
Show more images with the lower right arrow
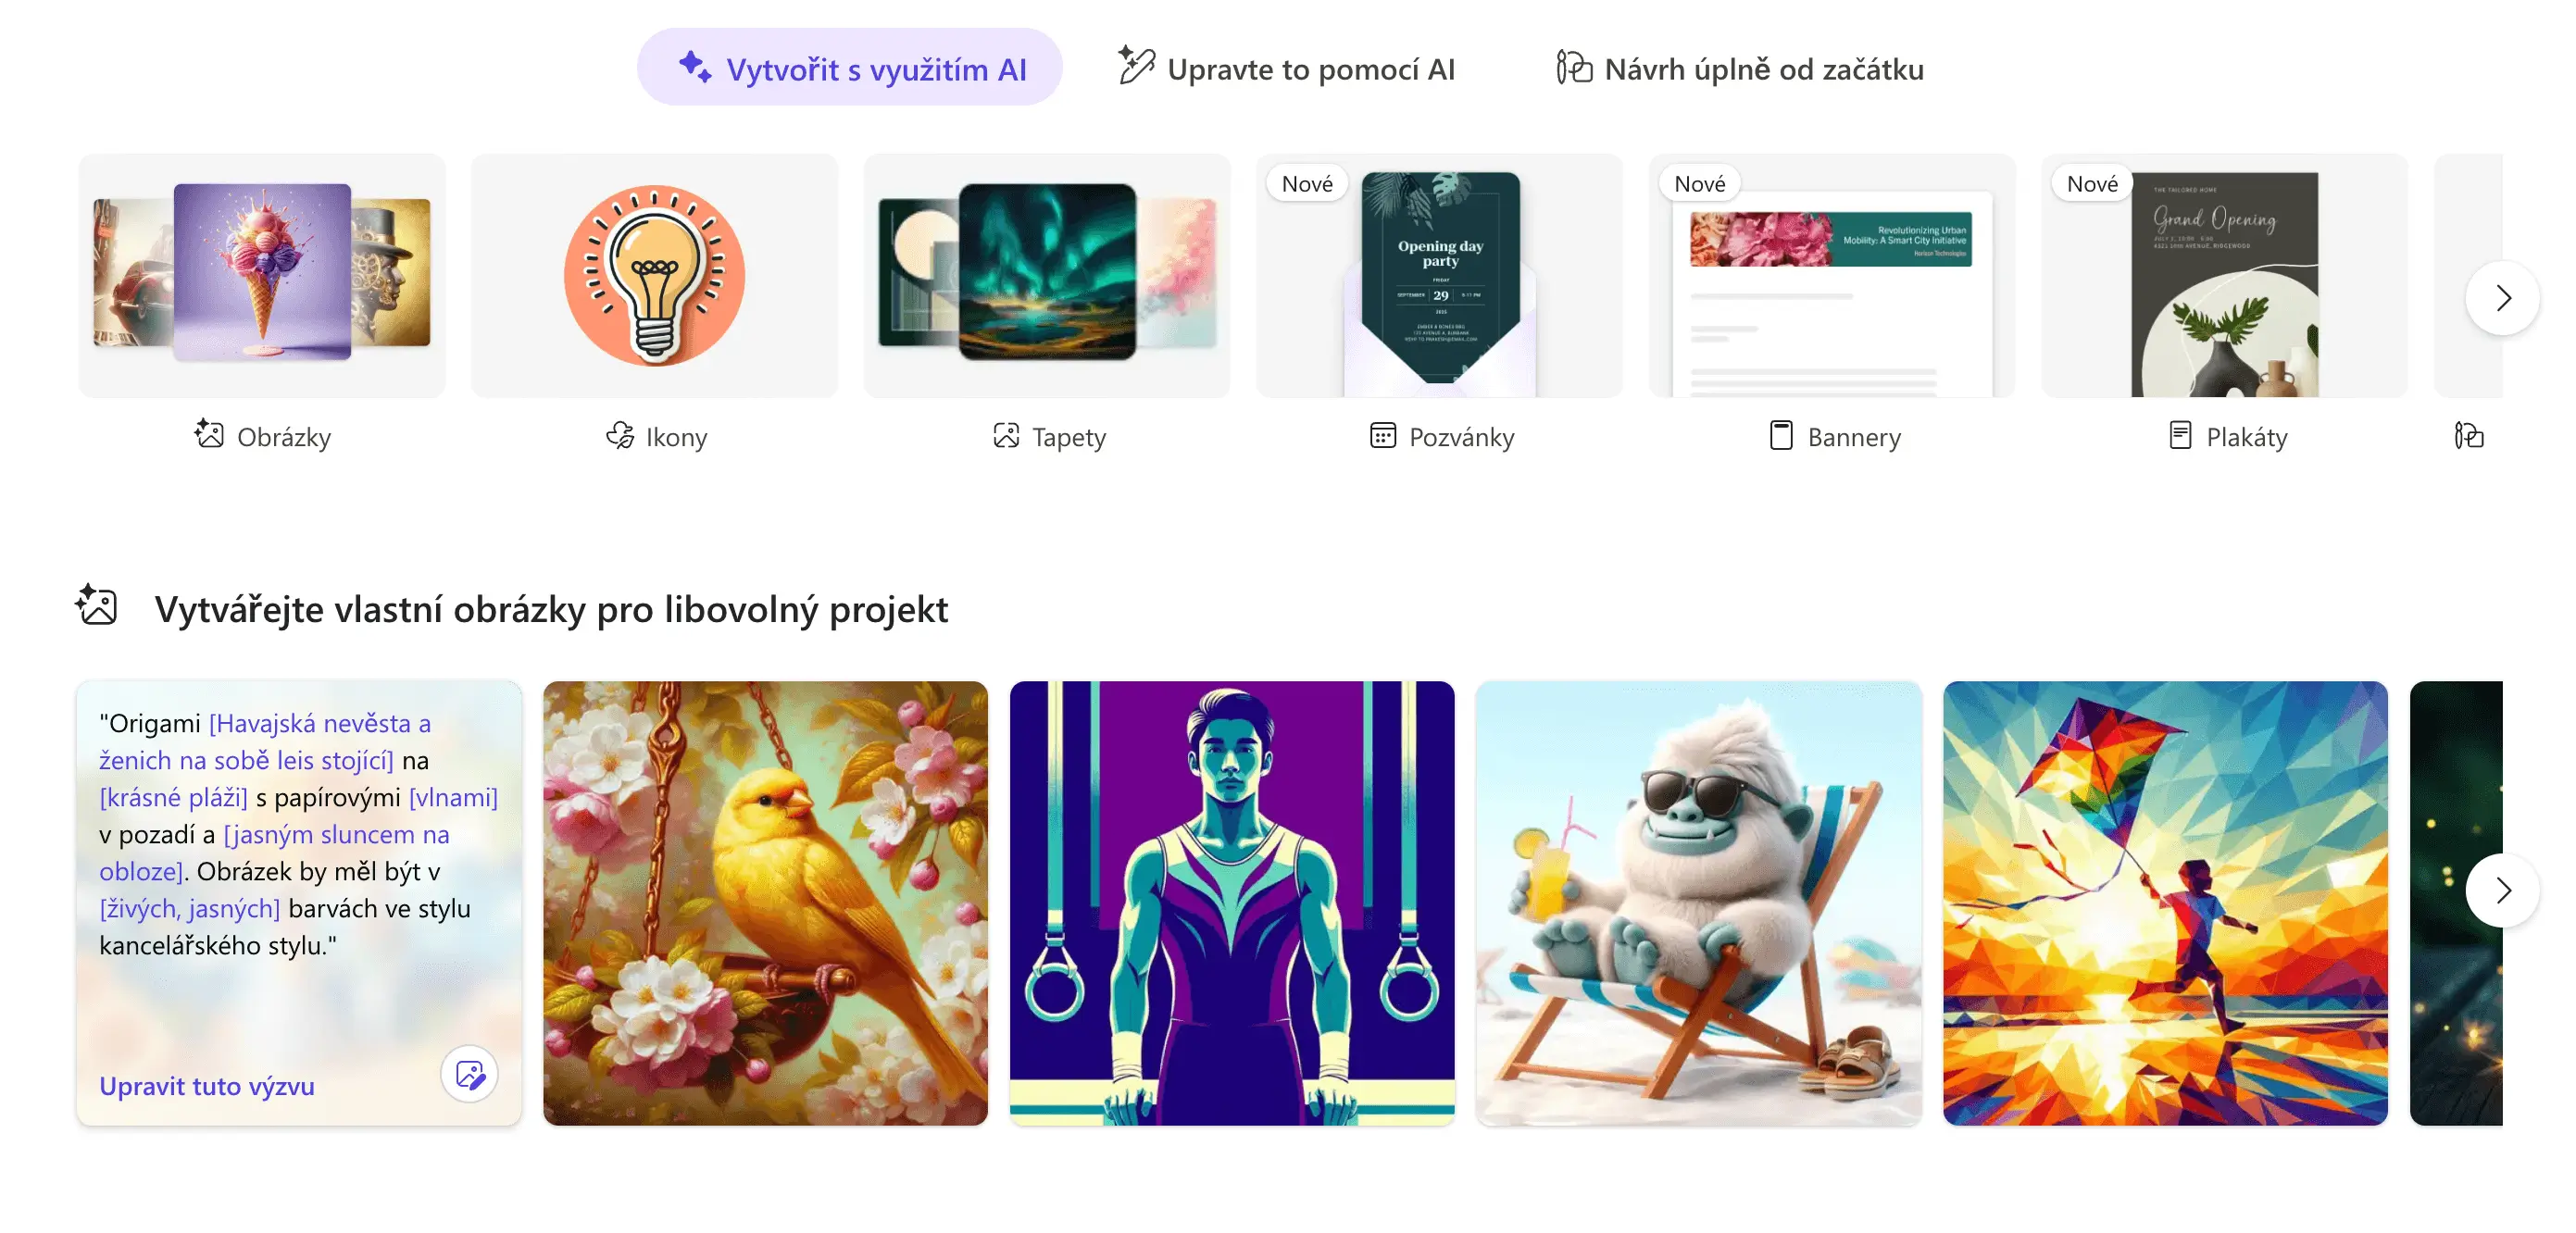tap(2502, 890)
